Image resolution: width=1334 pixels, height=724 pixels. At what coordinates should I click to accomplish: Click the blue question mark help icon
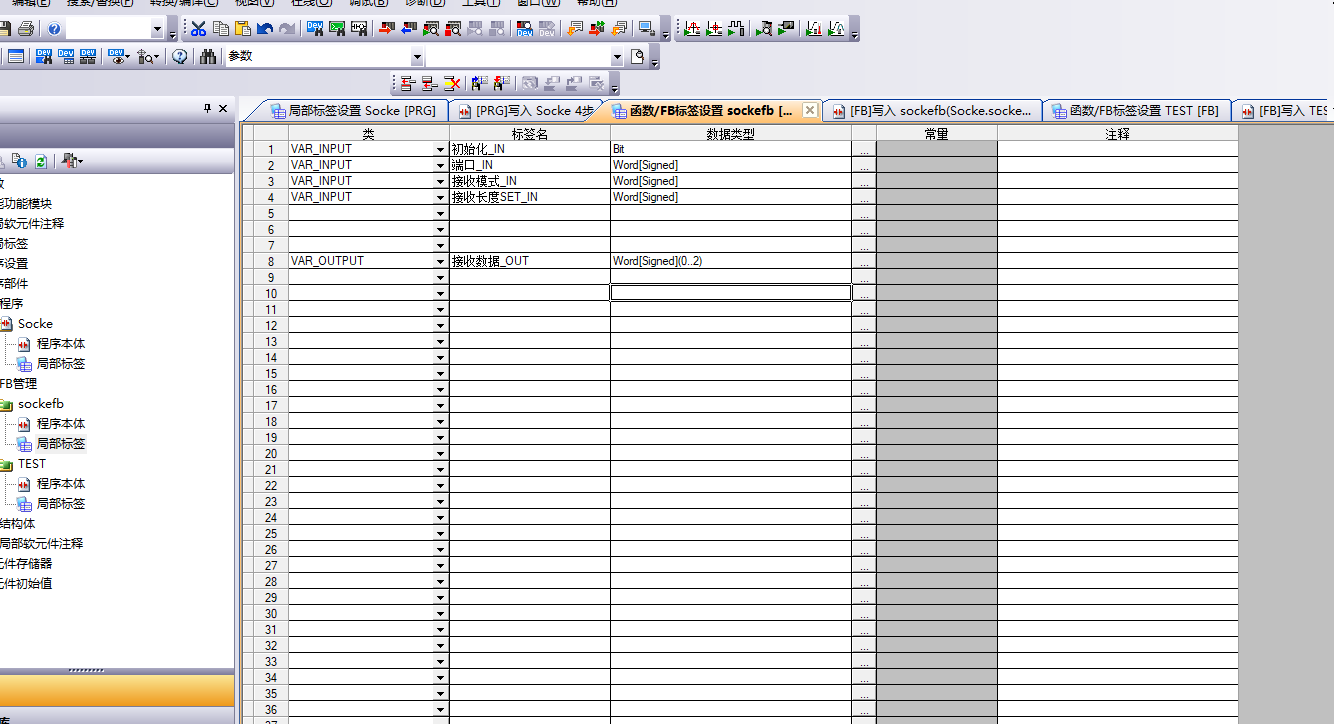point(54,29)
